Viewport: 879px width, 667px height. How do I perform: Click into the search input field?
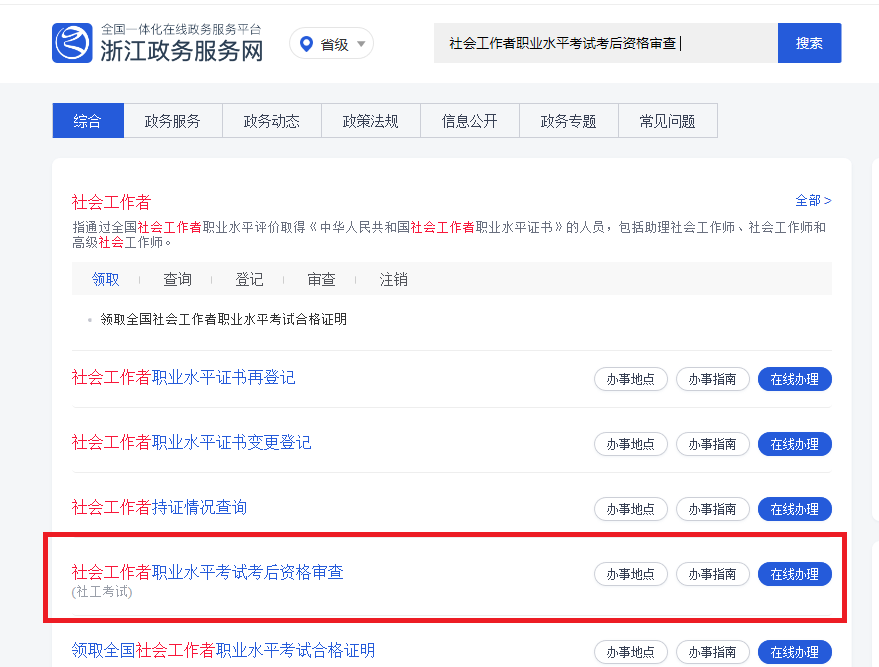pyautogui.click(x=605, y=43)
